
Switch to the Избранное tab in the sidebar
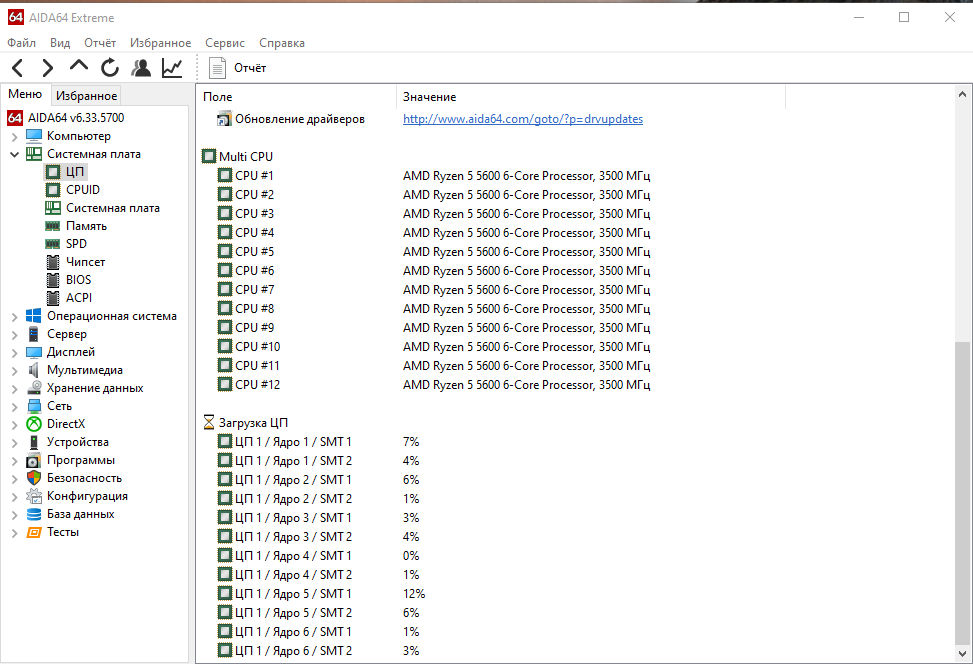tap(86, 96)
